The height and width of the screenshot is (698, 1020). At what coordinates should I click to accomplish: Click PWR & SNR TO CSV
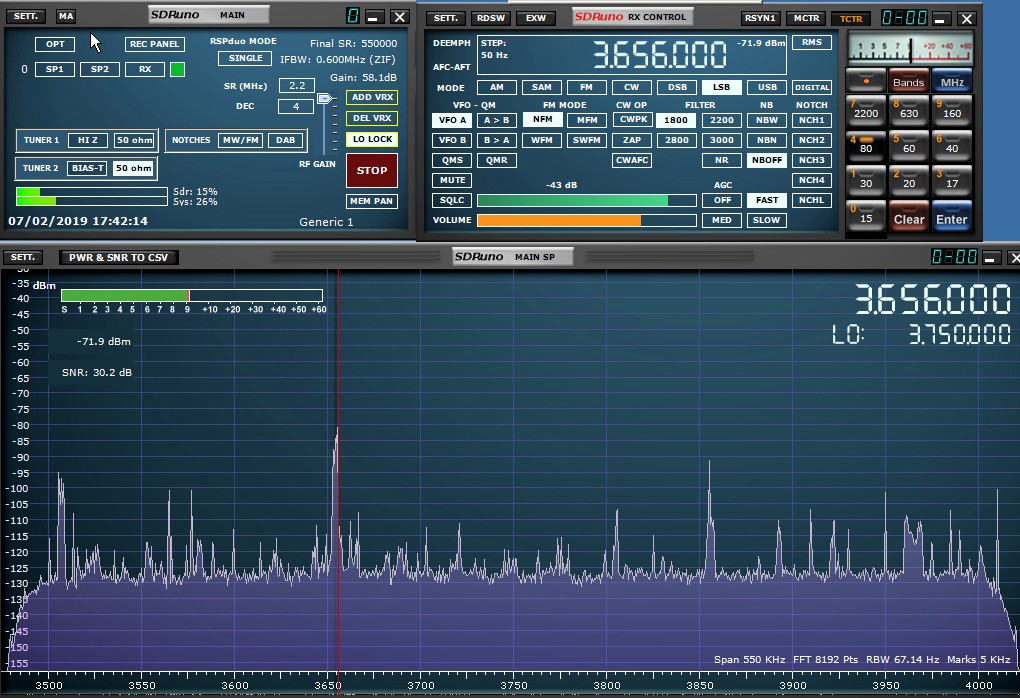[118, 258]
